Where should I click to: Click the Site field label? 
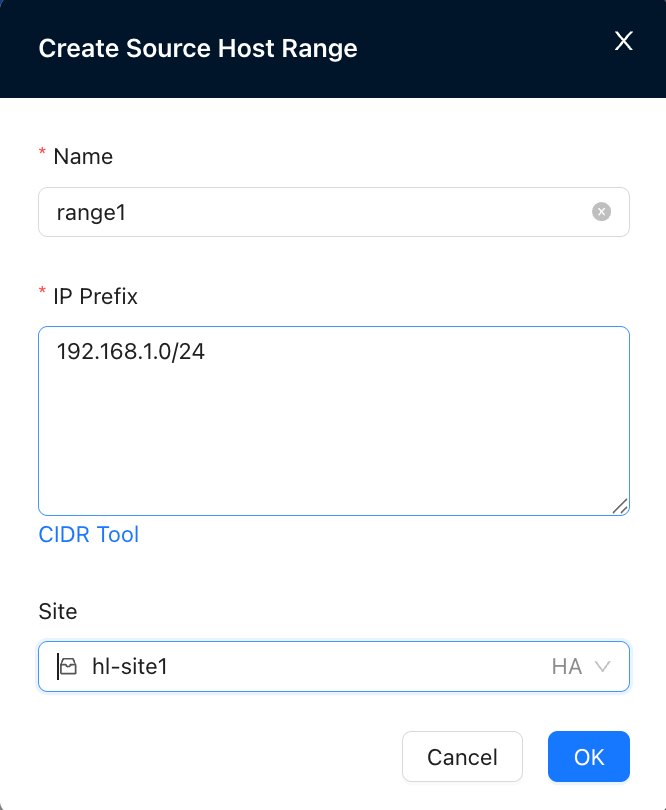coord(58,612)
